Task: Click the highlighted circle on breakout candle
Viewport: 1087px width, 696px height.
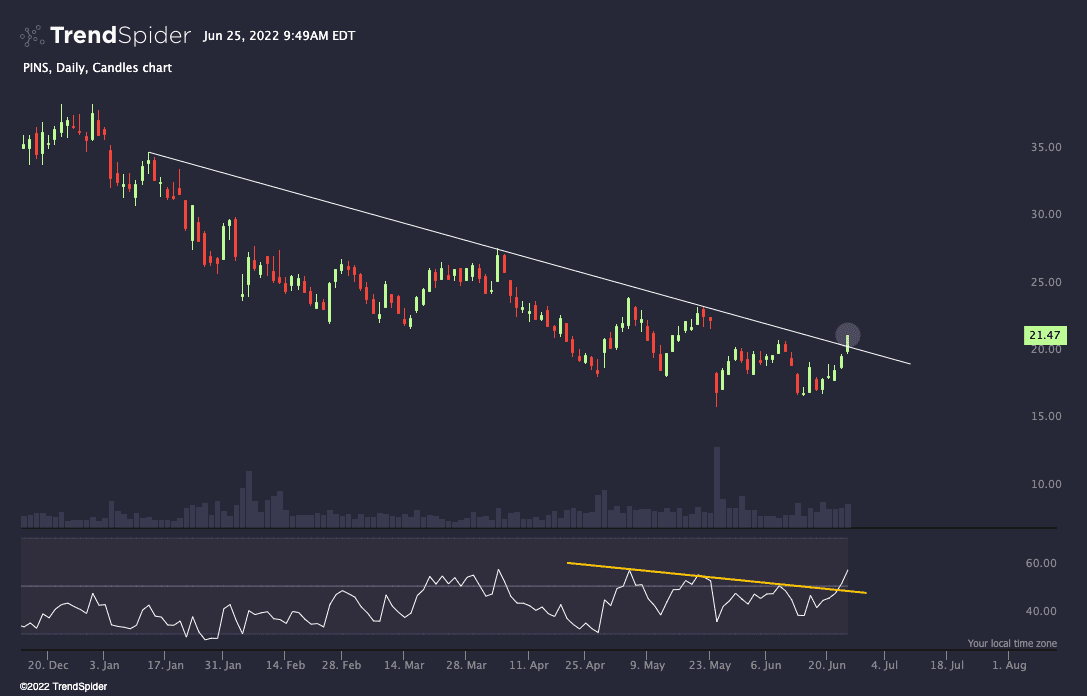Action: (847, 336)
